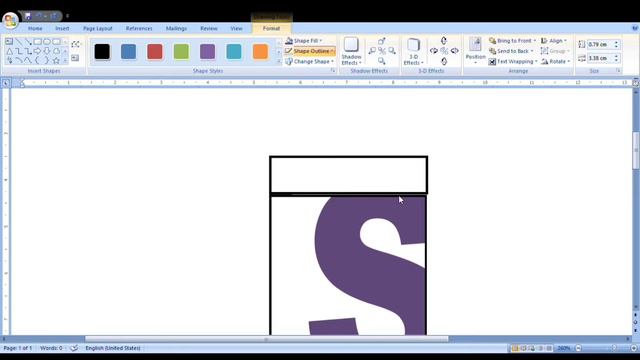Select the right arrow block shape

pyautogui.click(x=38, y=51)
